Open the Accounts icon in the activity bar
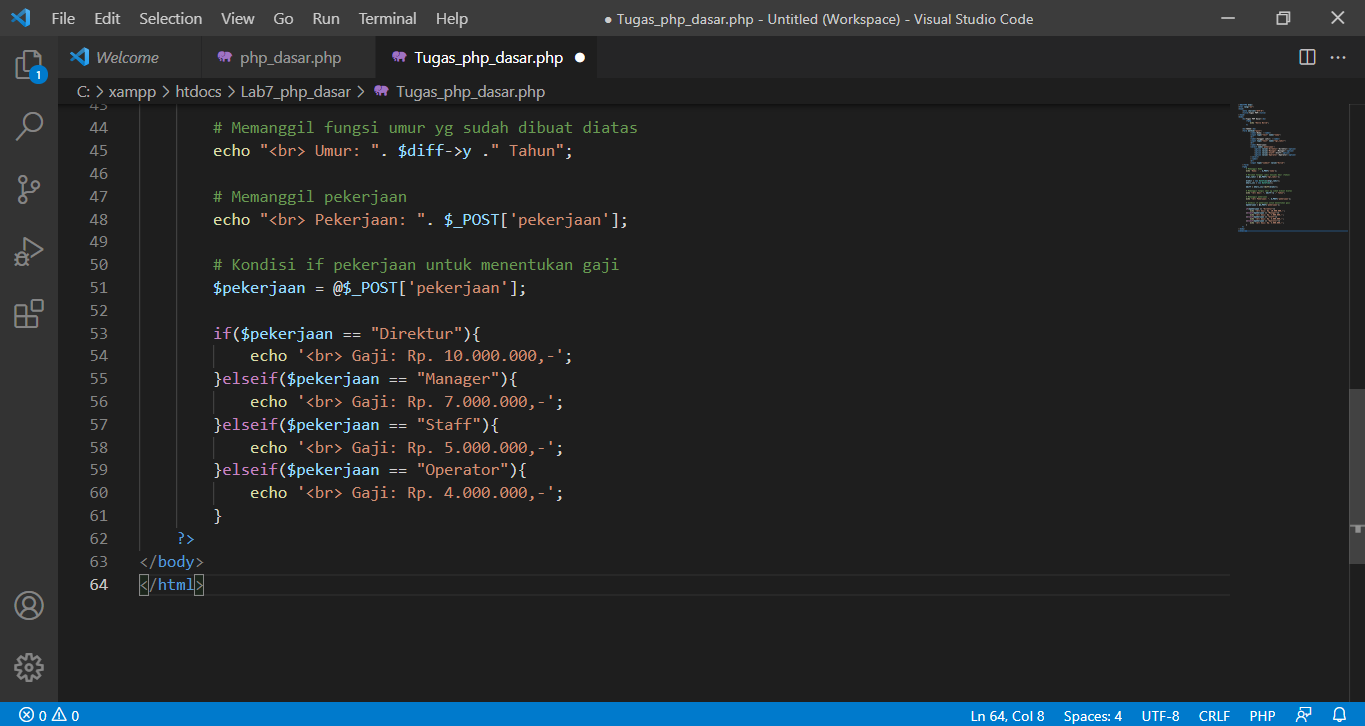 tap(28, 605)
